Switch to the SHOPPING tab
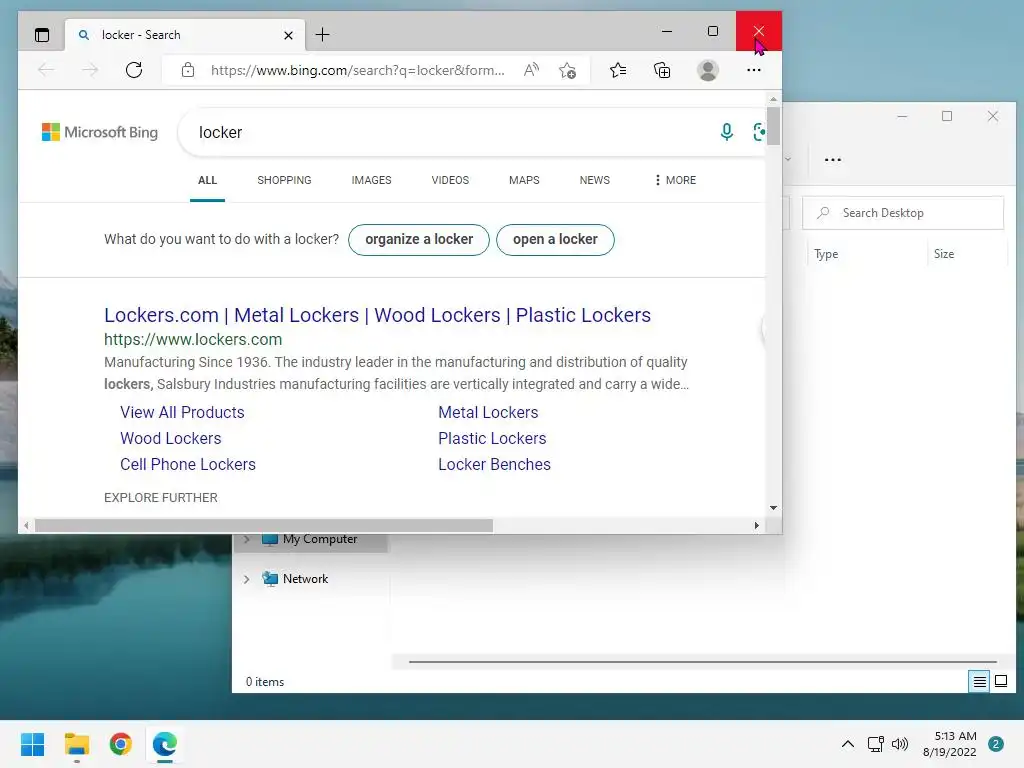 (284, 180)
